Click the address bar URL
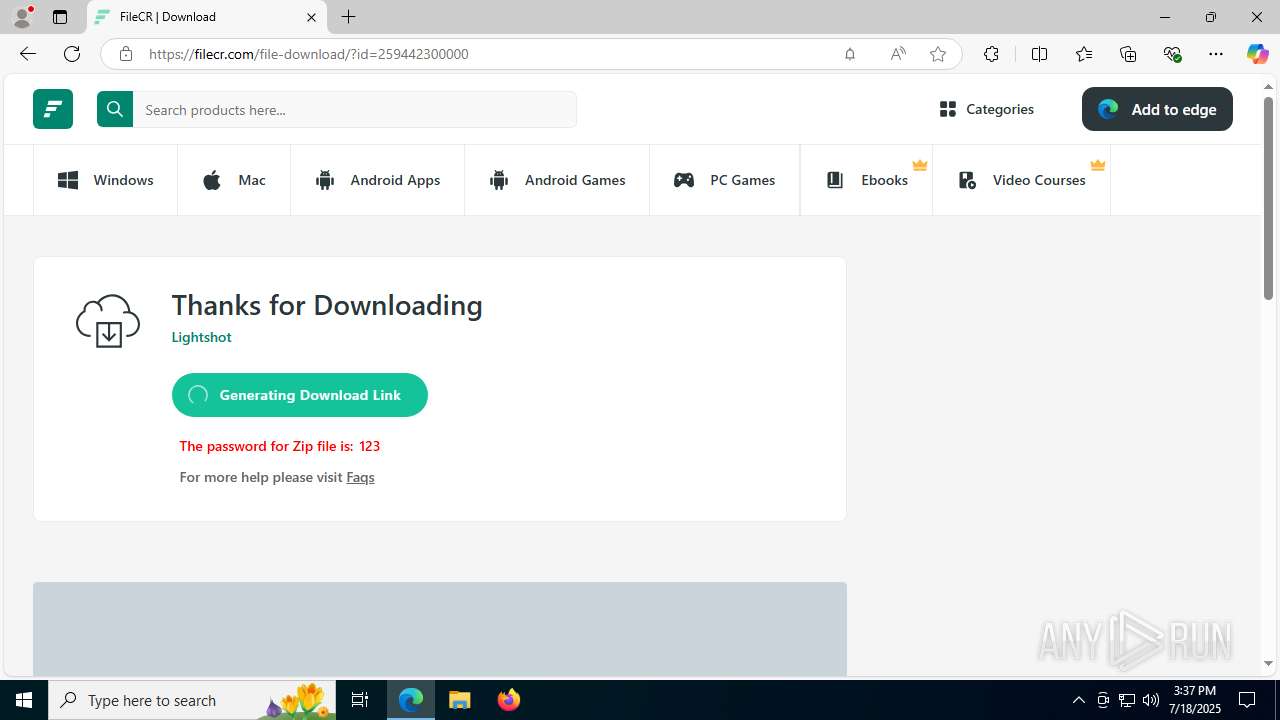This screenshot has height=720, width=1280. [x=308, y=54]
